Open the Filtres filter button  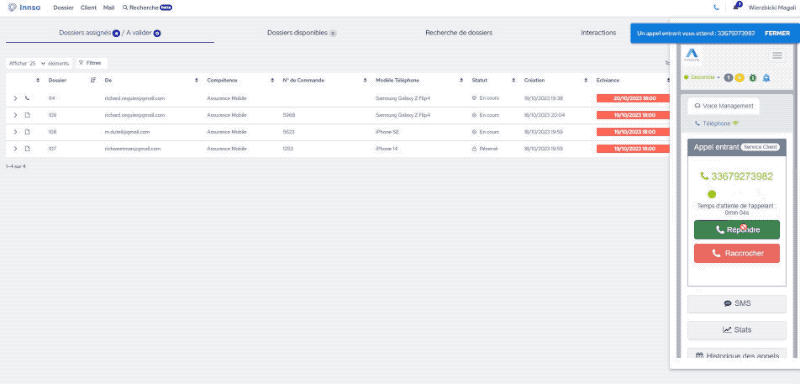91,63
